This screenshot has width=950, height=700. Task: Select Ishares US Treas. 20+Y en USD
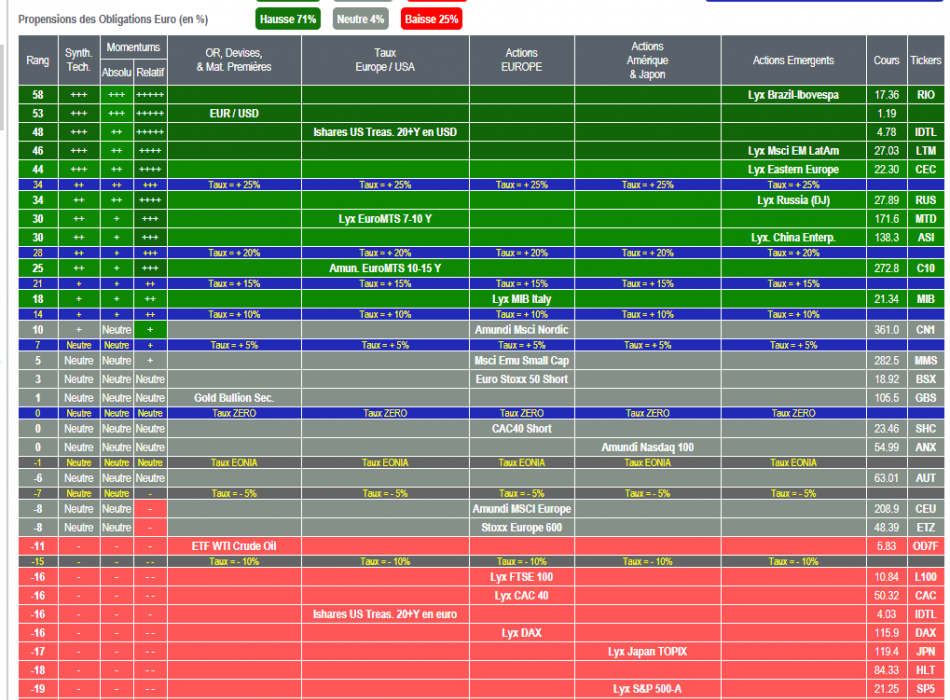385,132
